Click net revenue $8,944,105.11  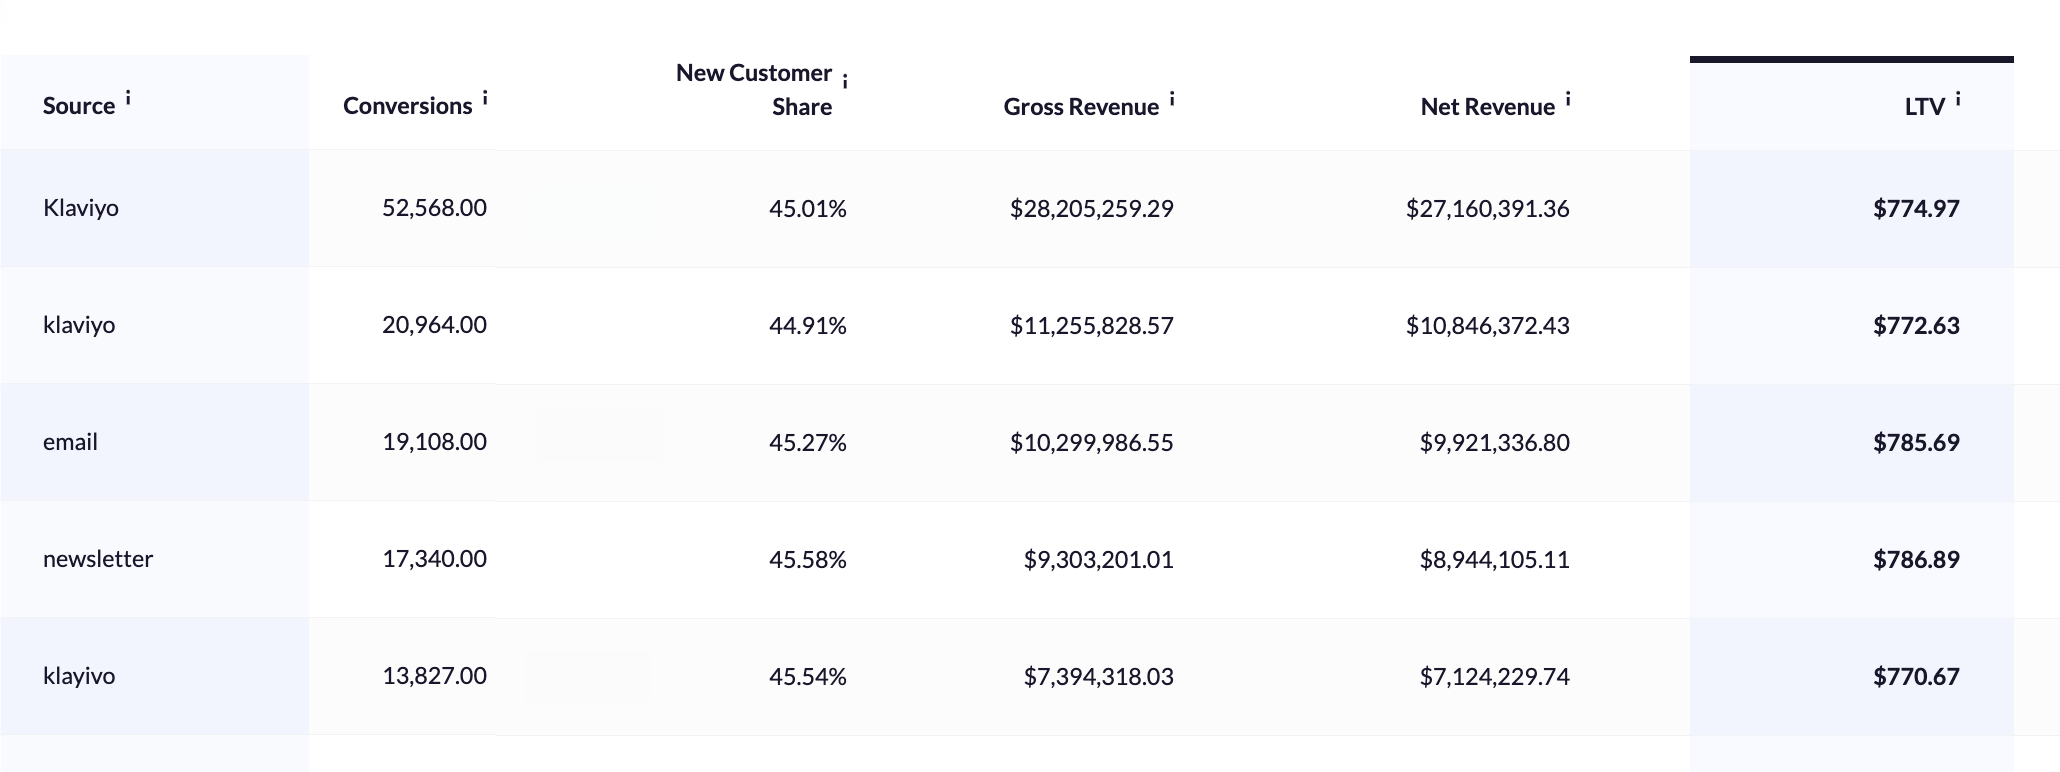(1495, 560)
